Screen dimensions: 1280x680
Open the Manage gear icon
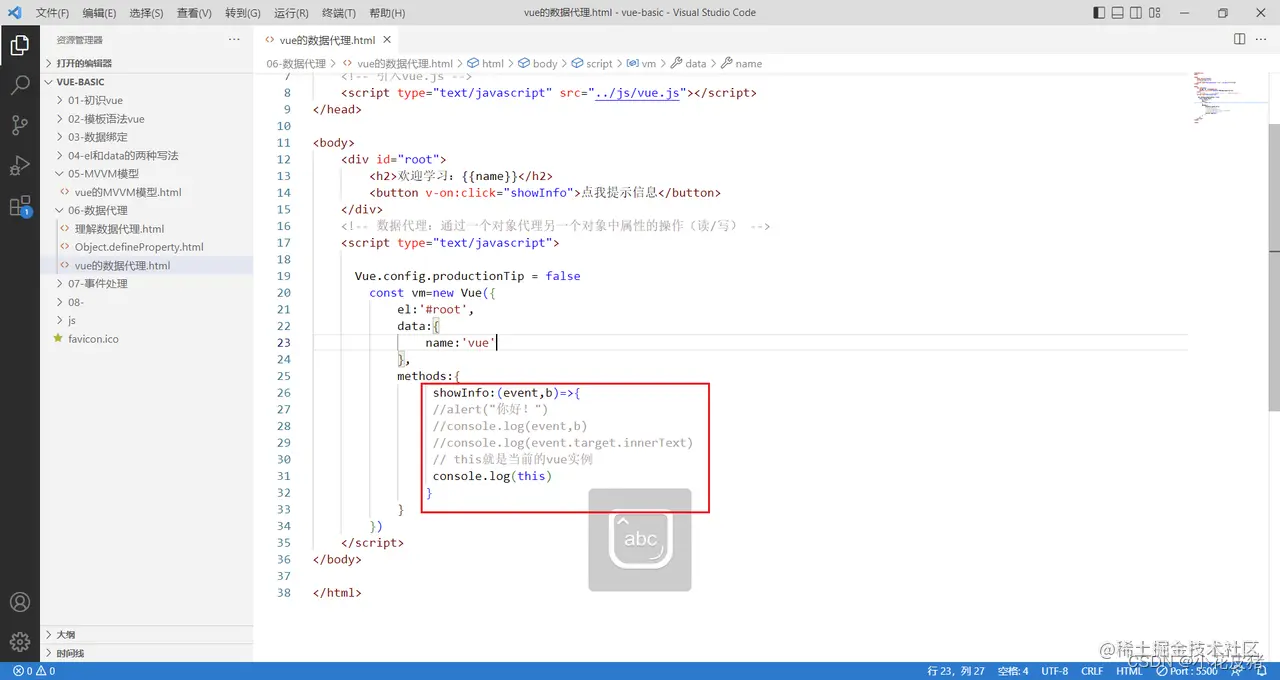(x=19, y=642)
